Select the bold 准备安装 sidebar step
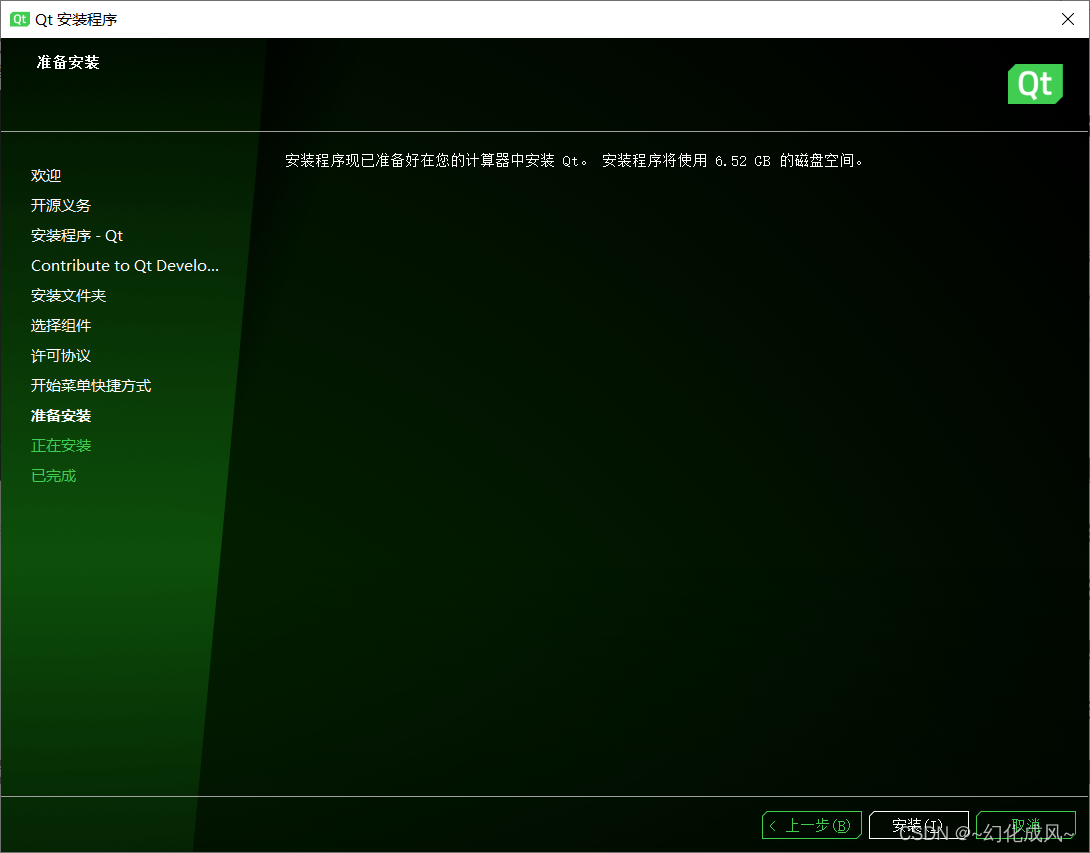The image size is (1090, 853). pyautogui.click(x=61, y=416)
